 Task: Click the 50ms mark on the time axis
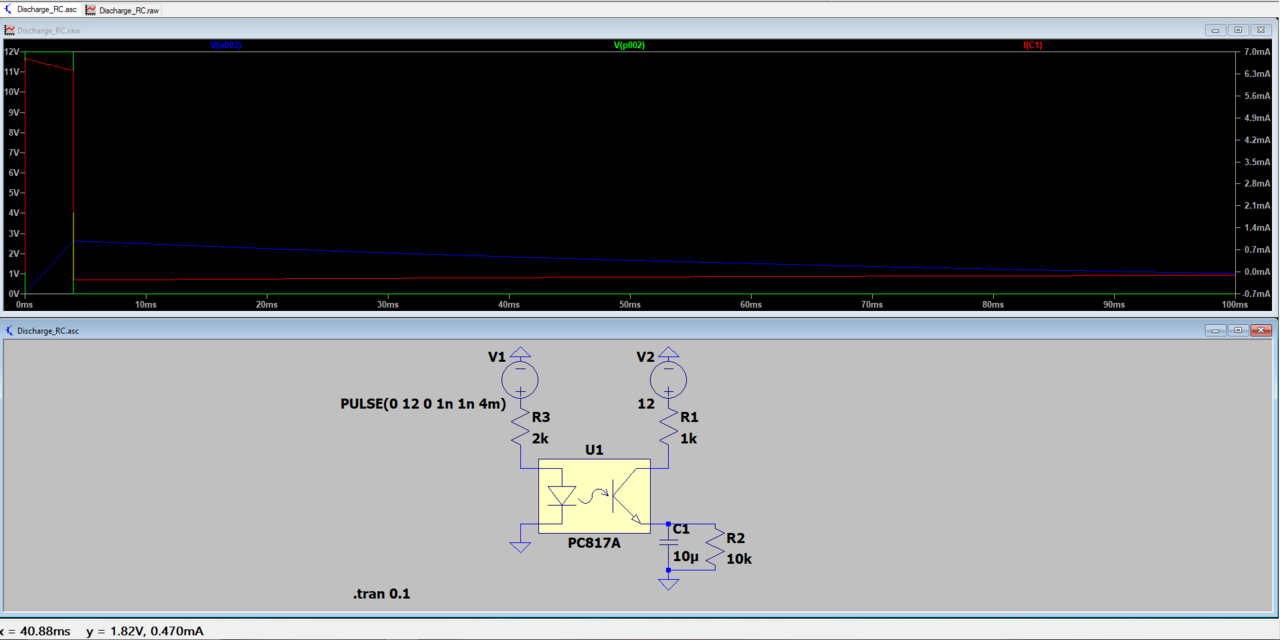(x=629, y=304)
